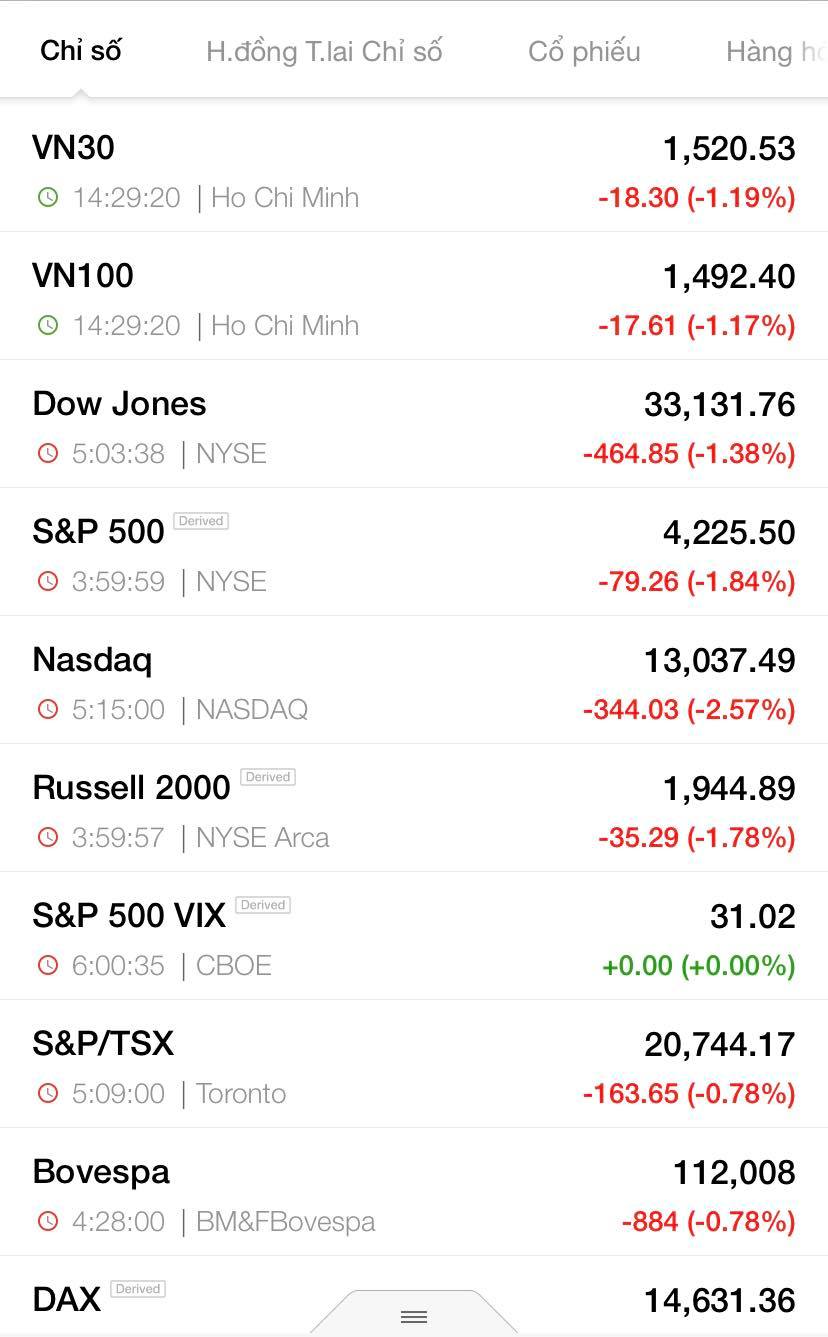
Task: Open the S&P/TSX index name
Action: coord(103,1044)
